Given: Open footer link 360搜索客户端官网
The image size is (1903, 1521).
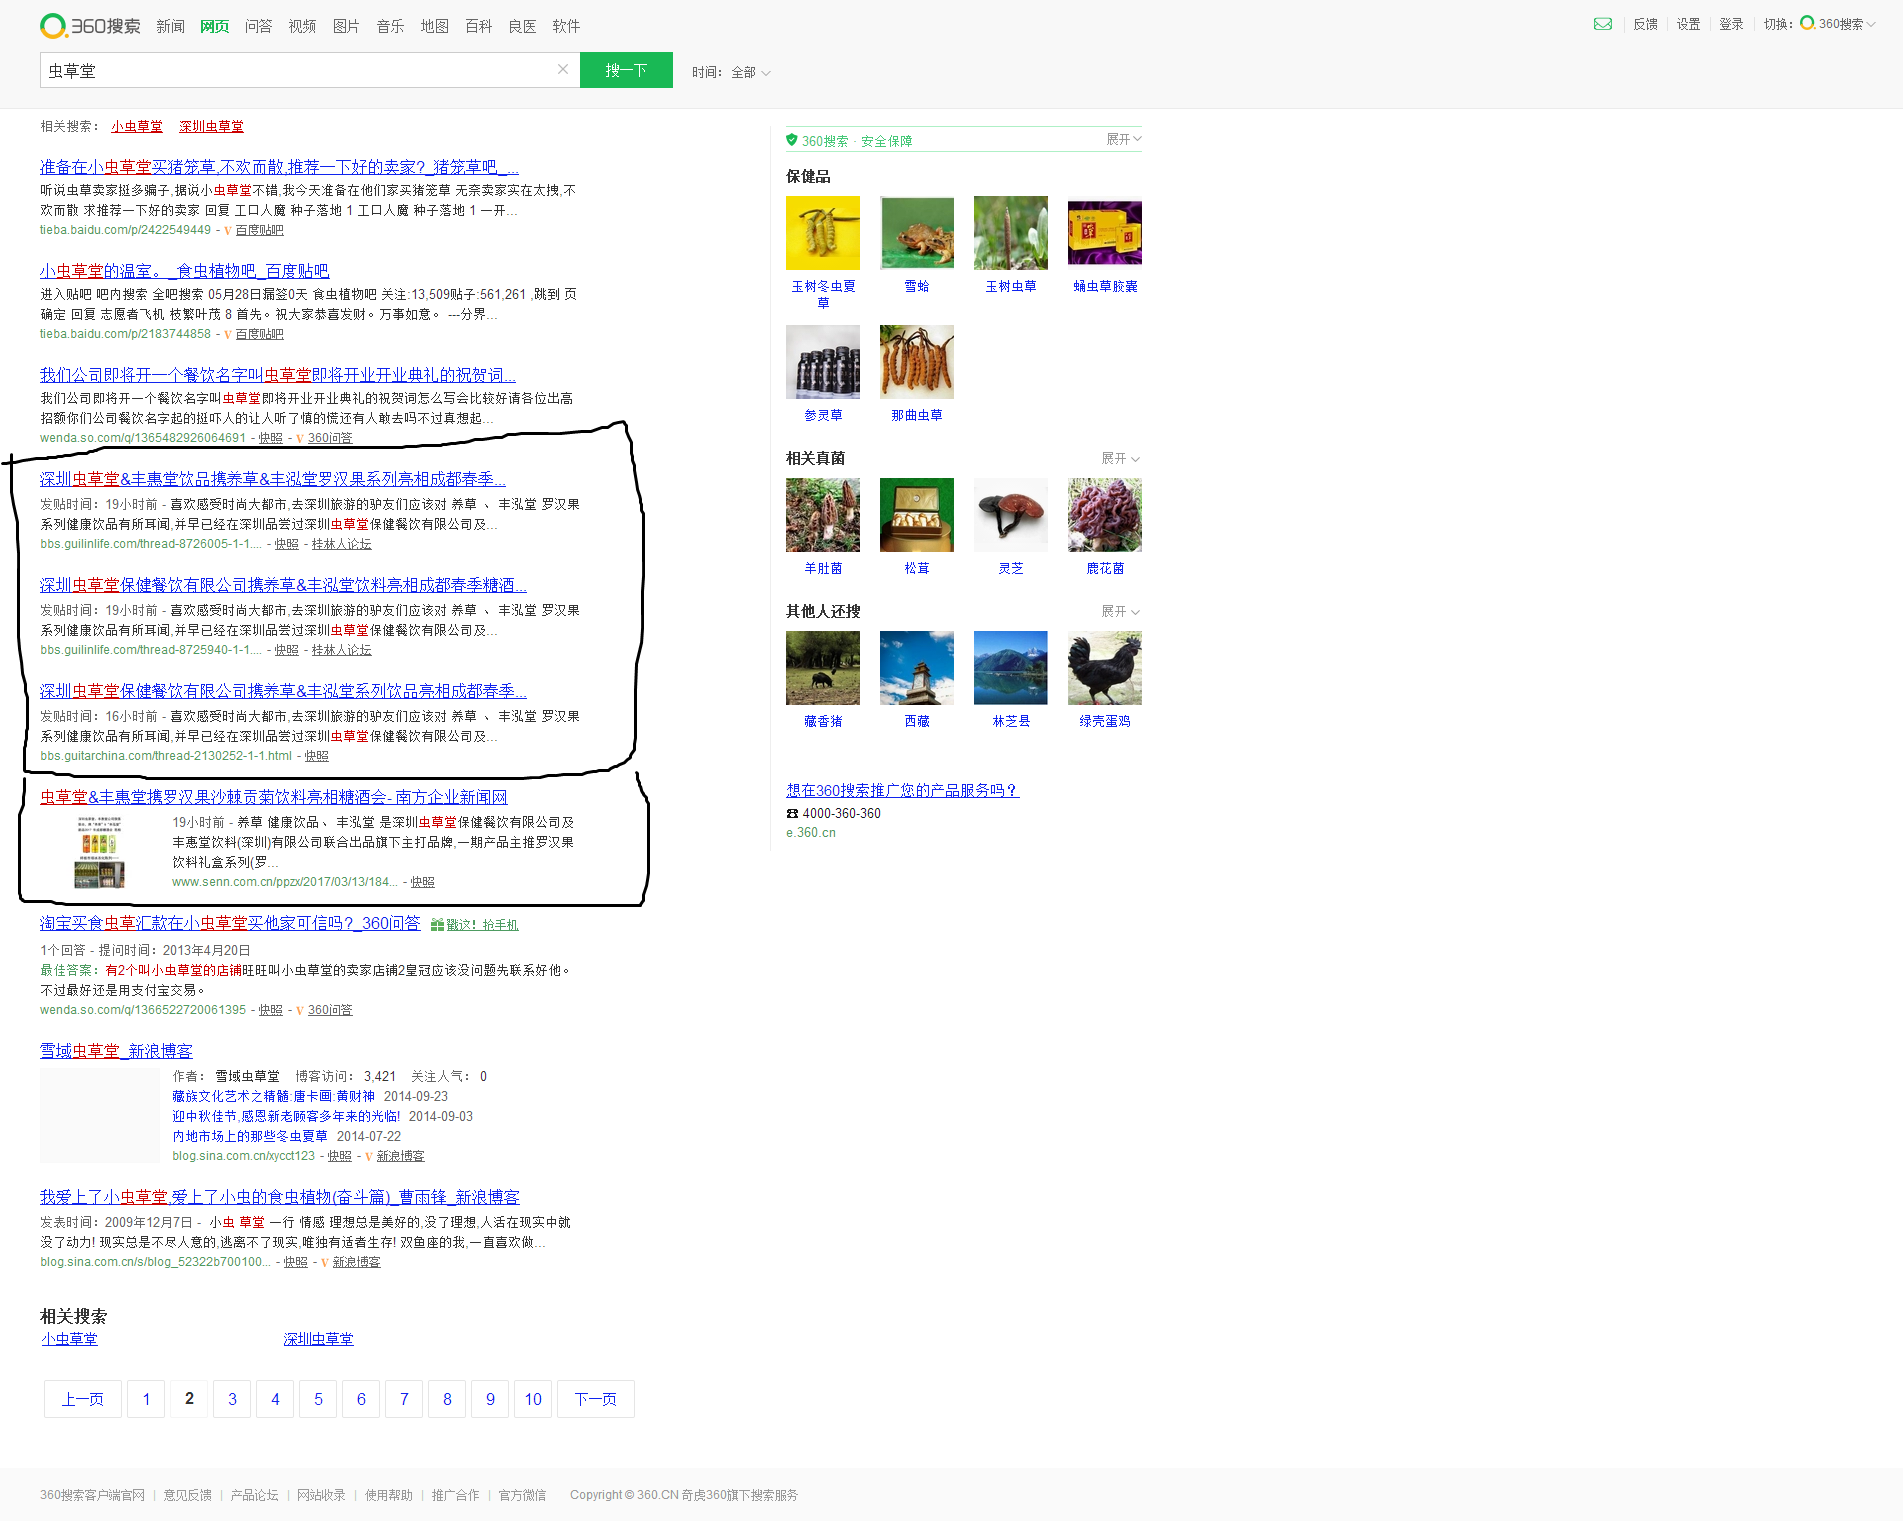Looking at the screenshot, I should pyautogui.click(x=92, y=1495).
